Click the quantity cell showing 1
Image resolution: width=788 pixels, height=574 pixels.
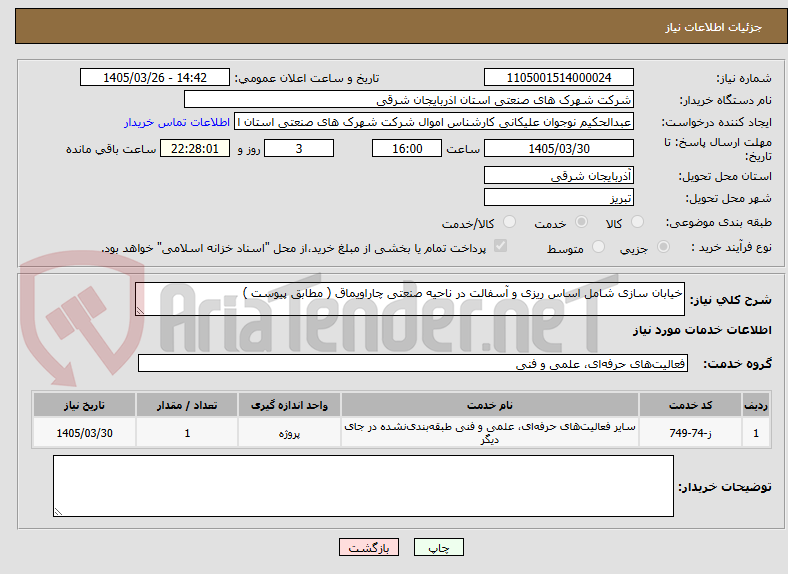click(187, 433)
